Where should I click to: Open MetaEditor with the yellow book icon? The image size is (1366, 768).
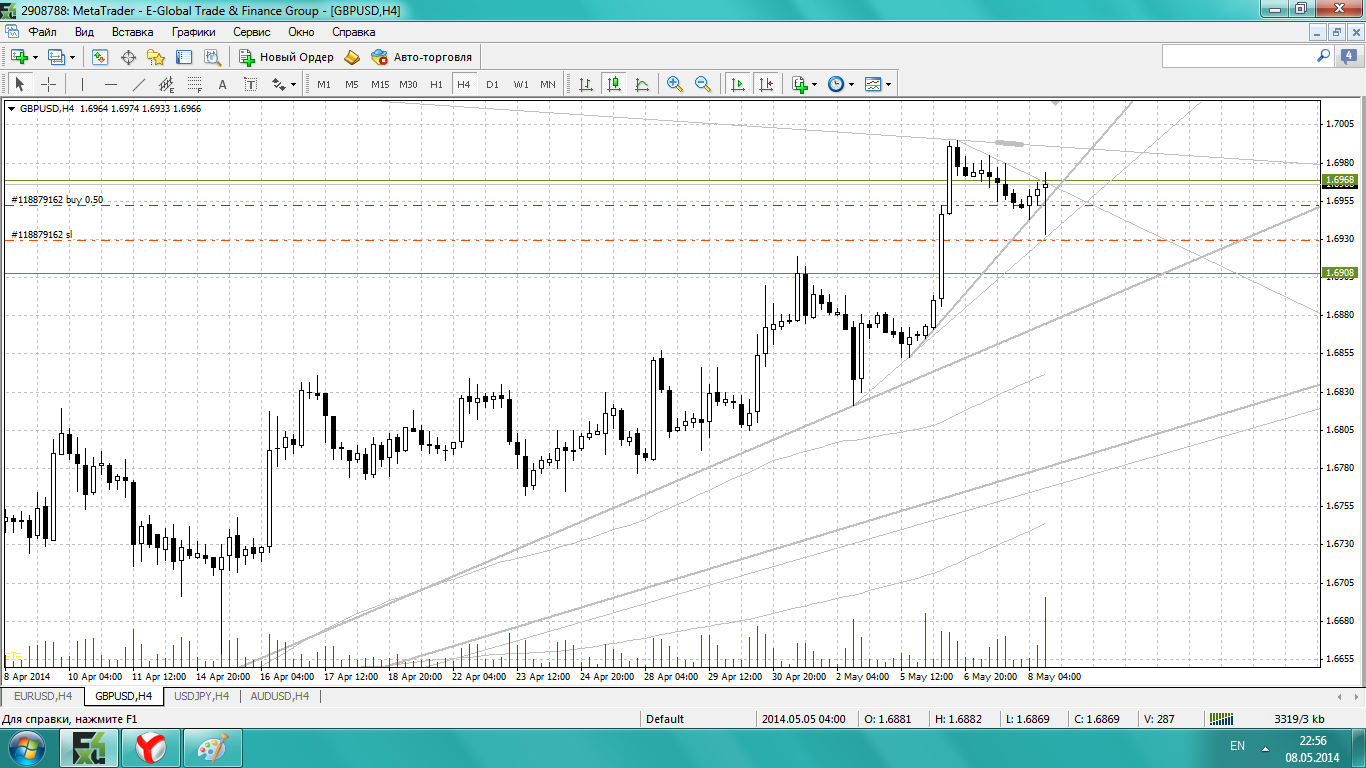tap(352, 57)
